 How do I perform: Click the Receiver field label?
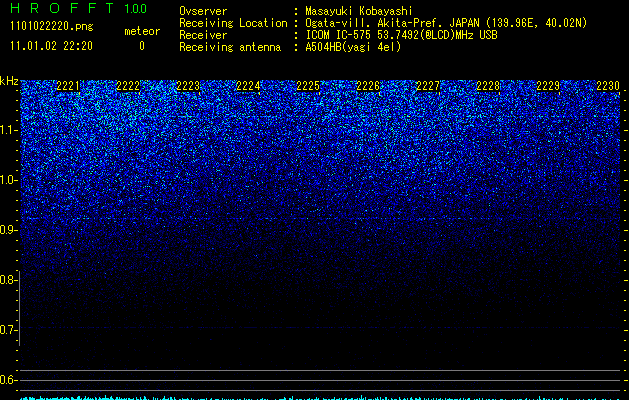(x=203, y=35)
